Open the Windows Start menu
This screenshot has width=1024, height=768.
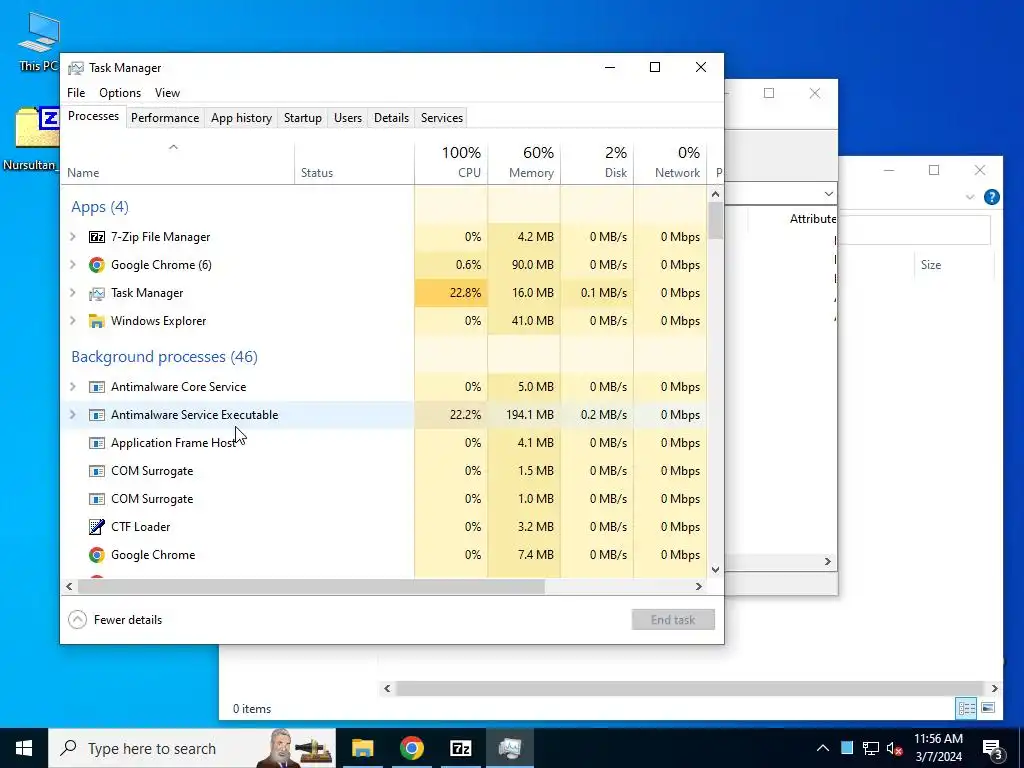[24, 748]
